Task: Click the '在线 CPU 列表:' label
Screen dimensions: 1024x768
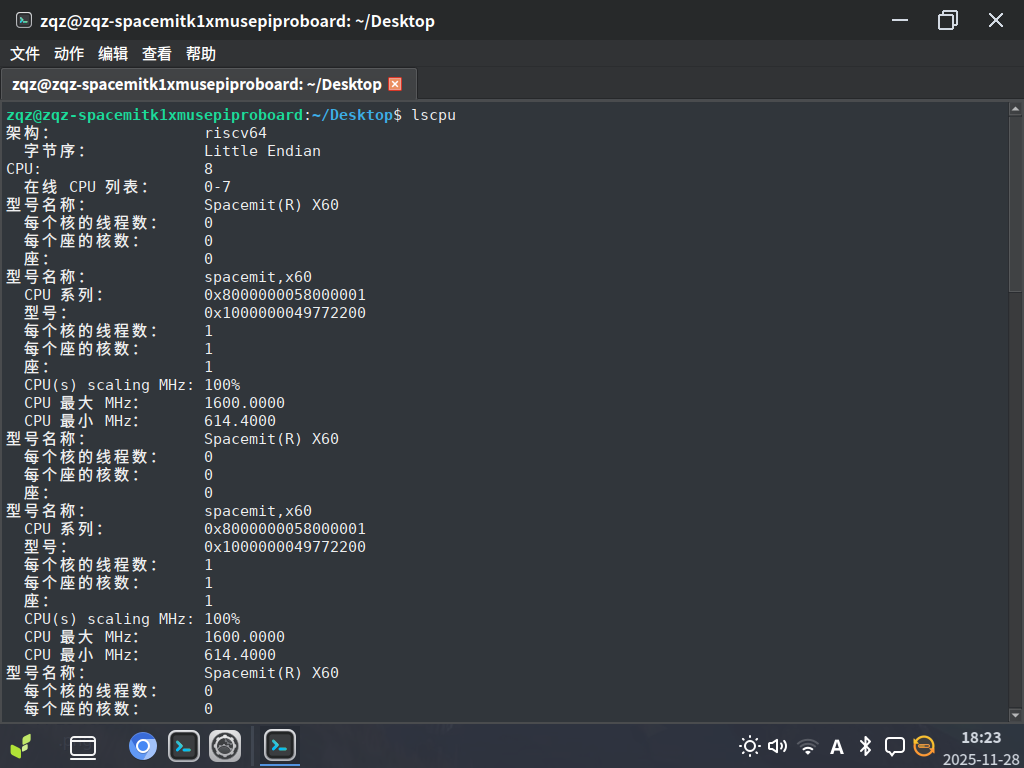Action: [x=87, y=187]
